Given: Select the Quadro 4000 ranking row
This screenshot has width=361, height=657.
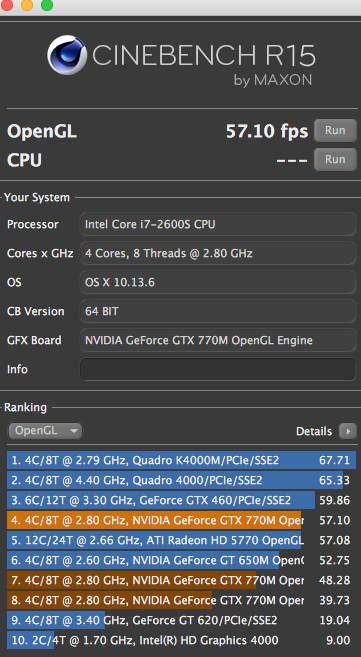Looking at the screenshot, I should tap(181, 480).
